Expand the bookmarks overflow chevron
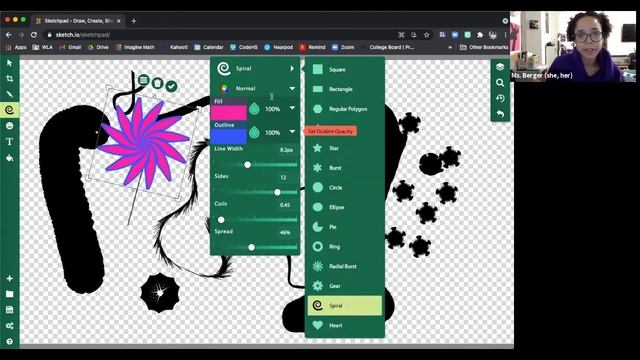 (450, 47)
